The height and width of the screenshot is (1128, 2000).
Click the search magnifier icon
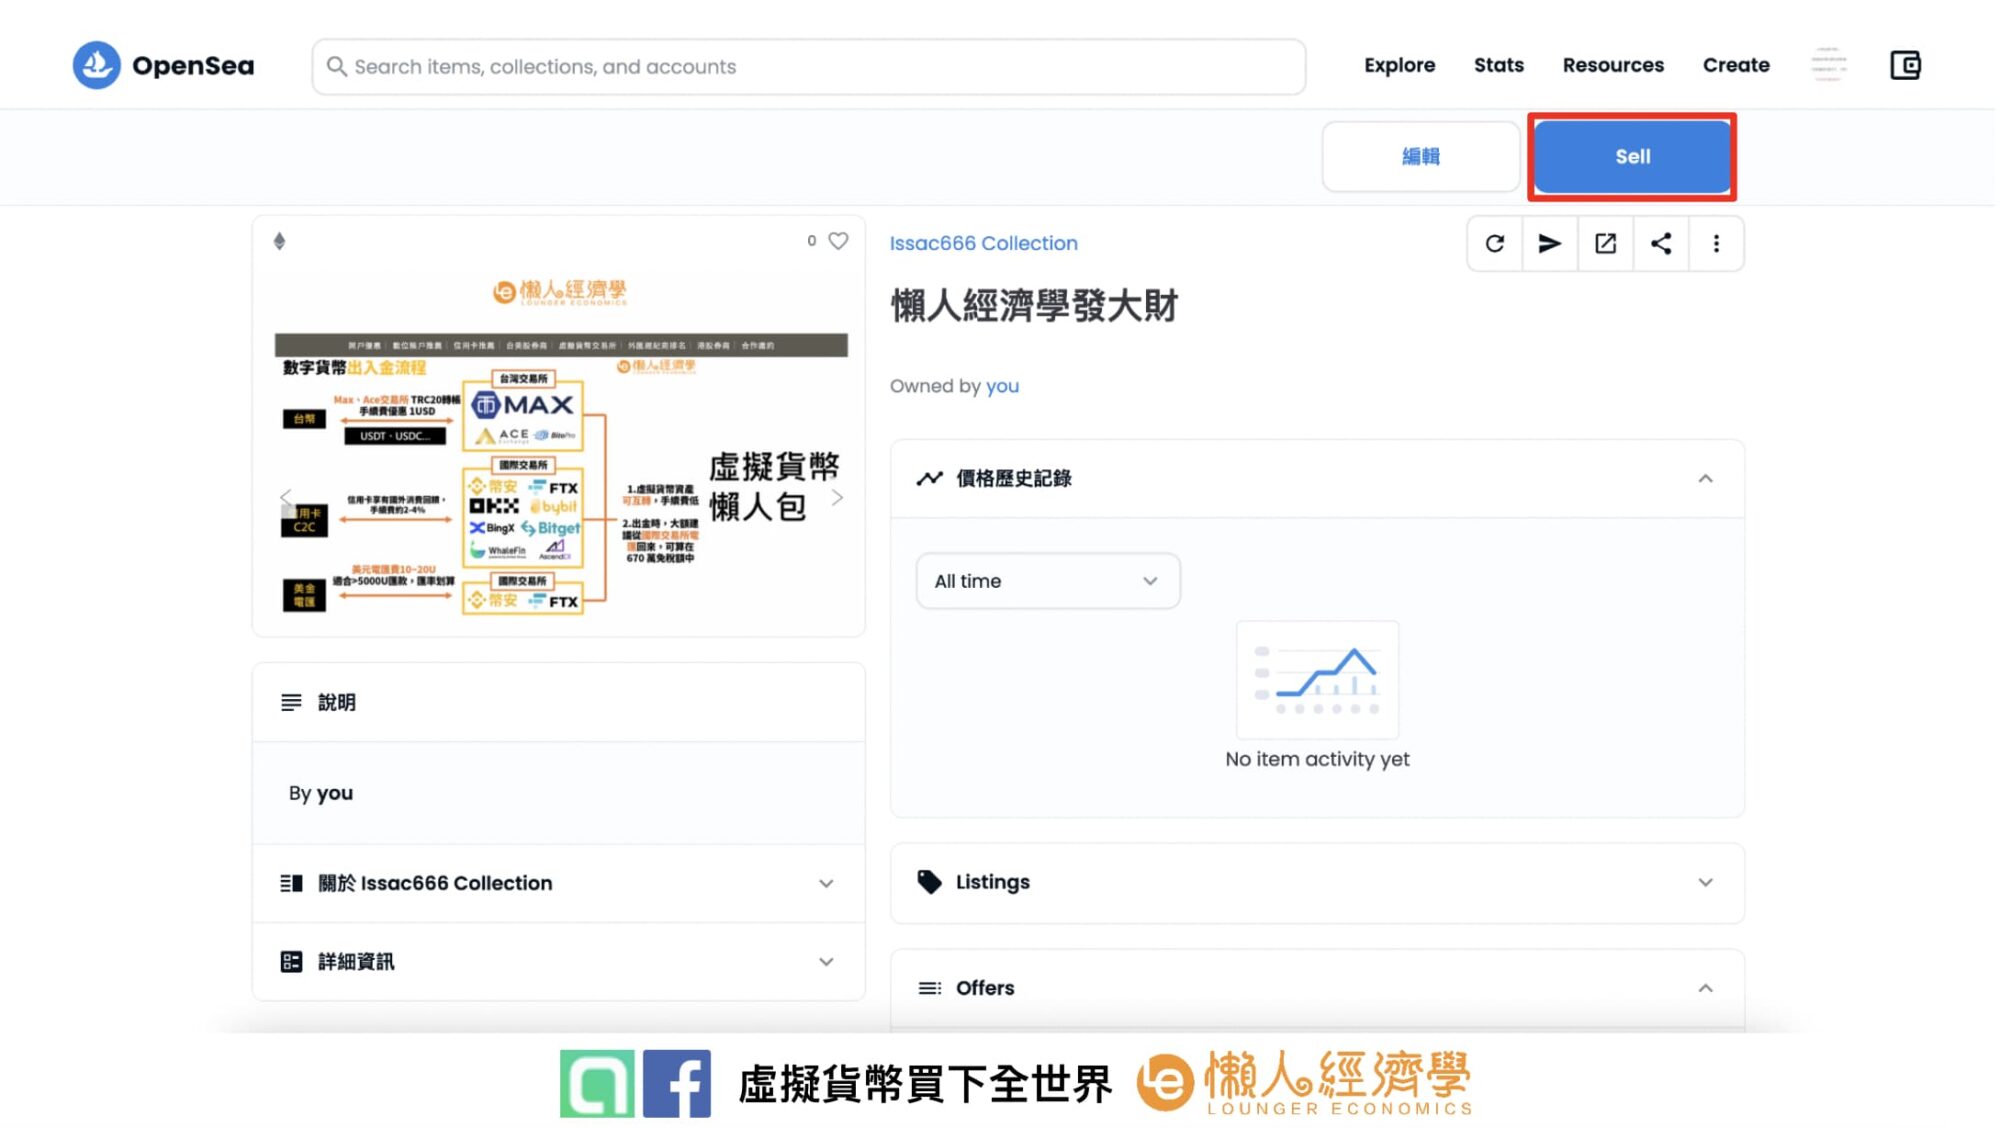click(336, 66)
